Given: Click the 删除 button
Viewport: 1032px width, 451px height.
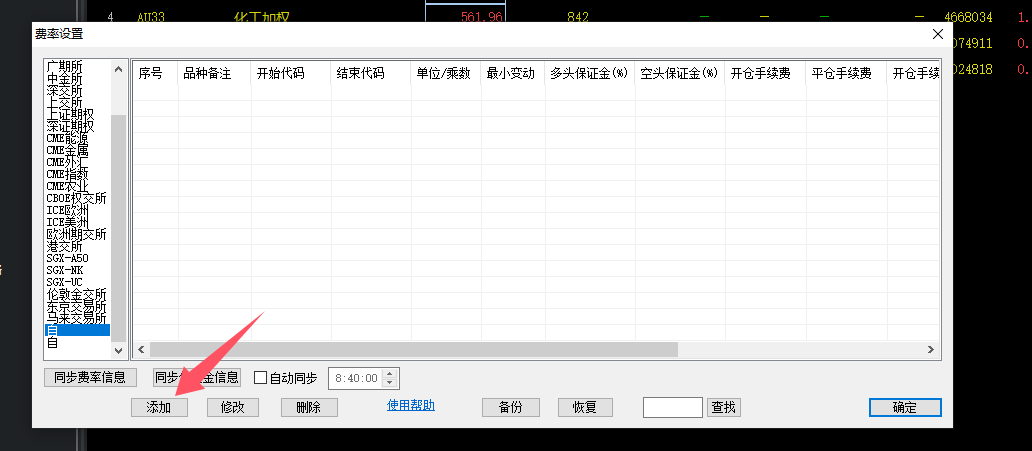Looking at the screenshot, I should (x=309, y=408).
